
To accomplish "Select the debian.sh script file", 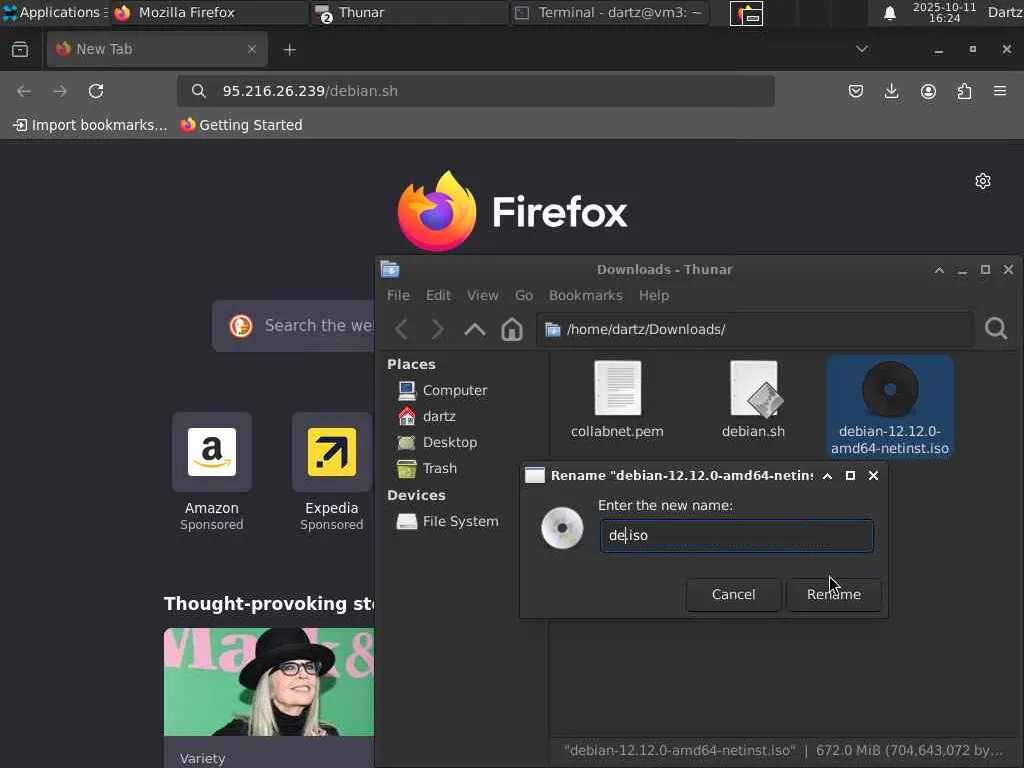I will pyautogui.click(x=754, y=400).
